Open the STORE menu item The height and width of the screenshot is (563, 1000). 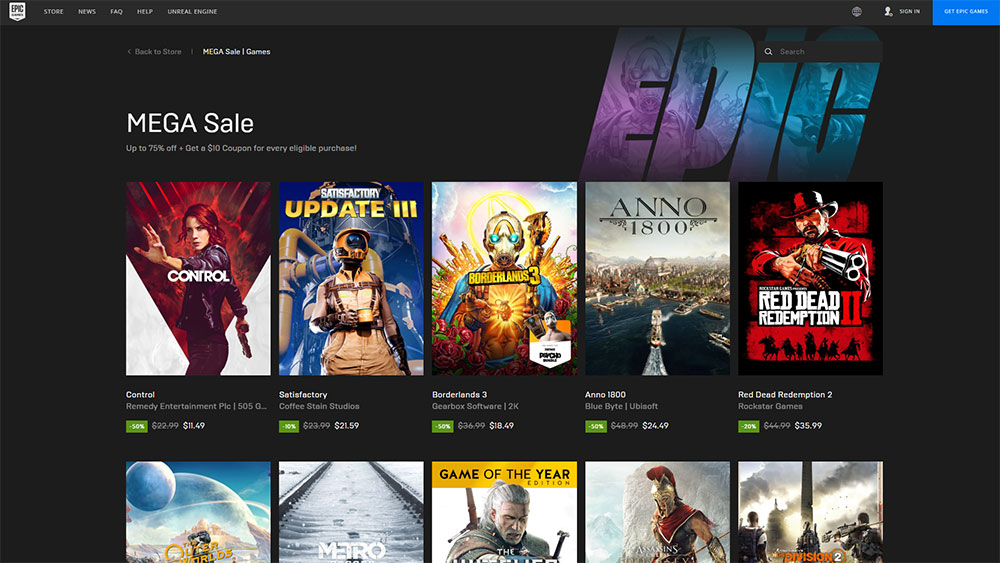tap(54, 11)
